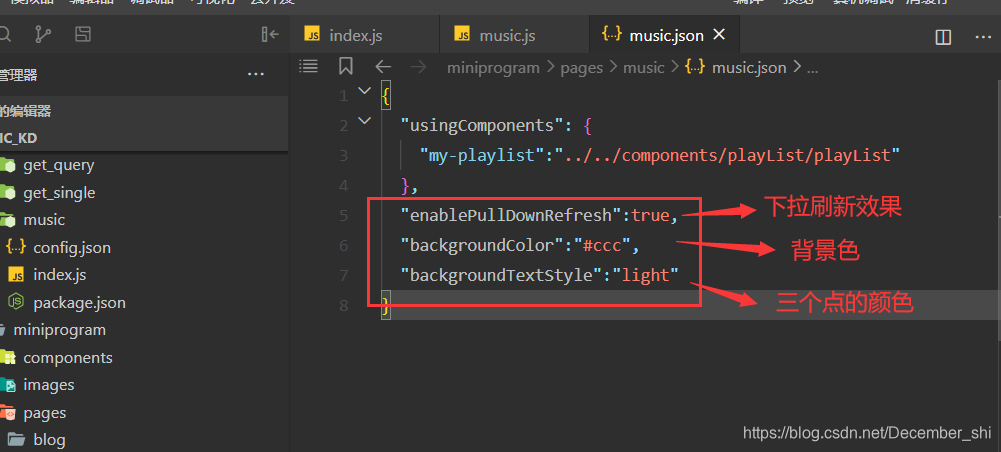Click the music breadcrumb folder segment
Screen dimensions: 1001x452
pos(644,68)
